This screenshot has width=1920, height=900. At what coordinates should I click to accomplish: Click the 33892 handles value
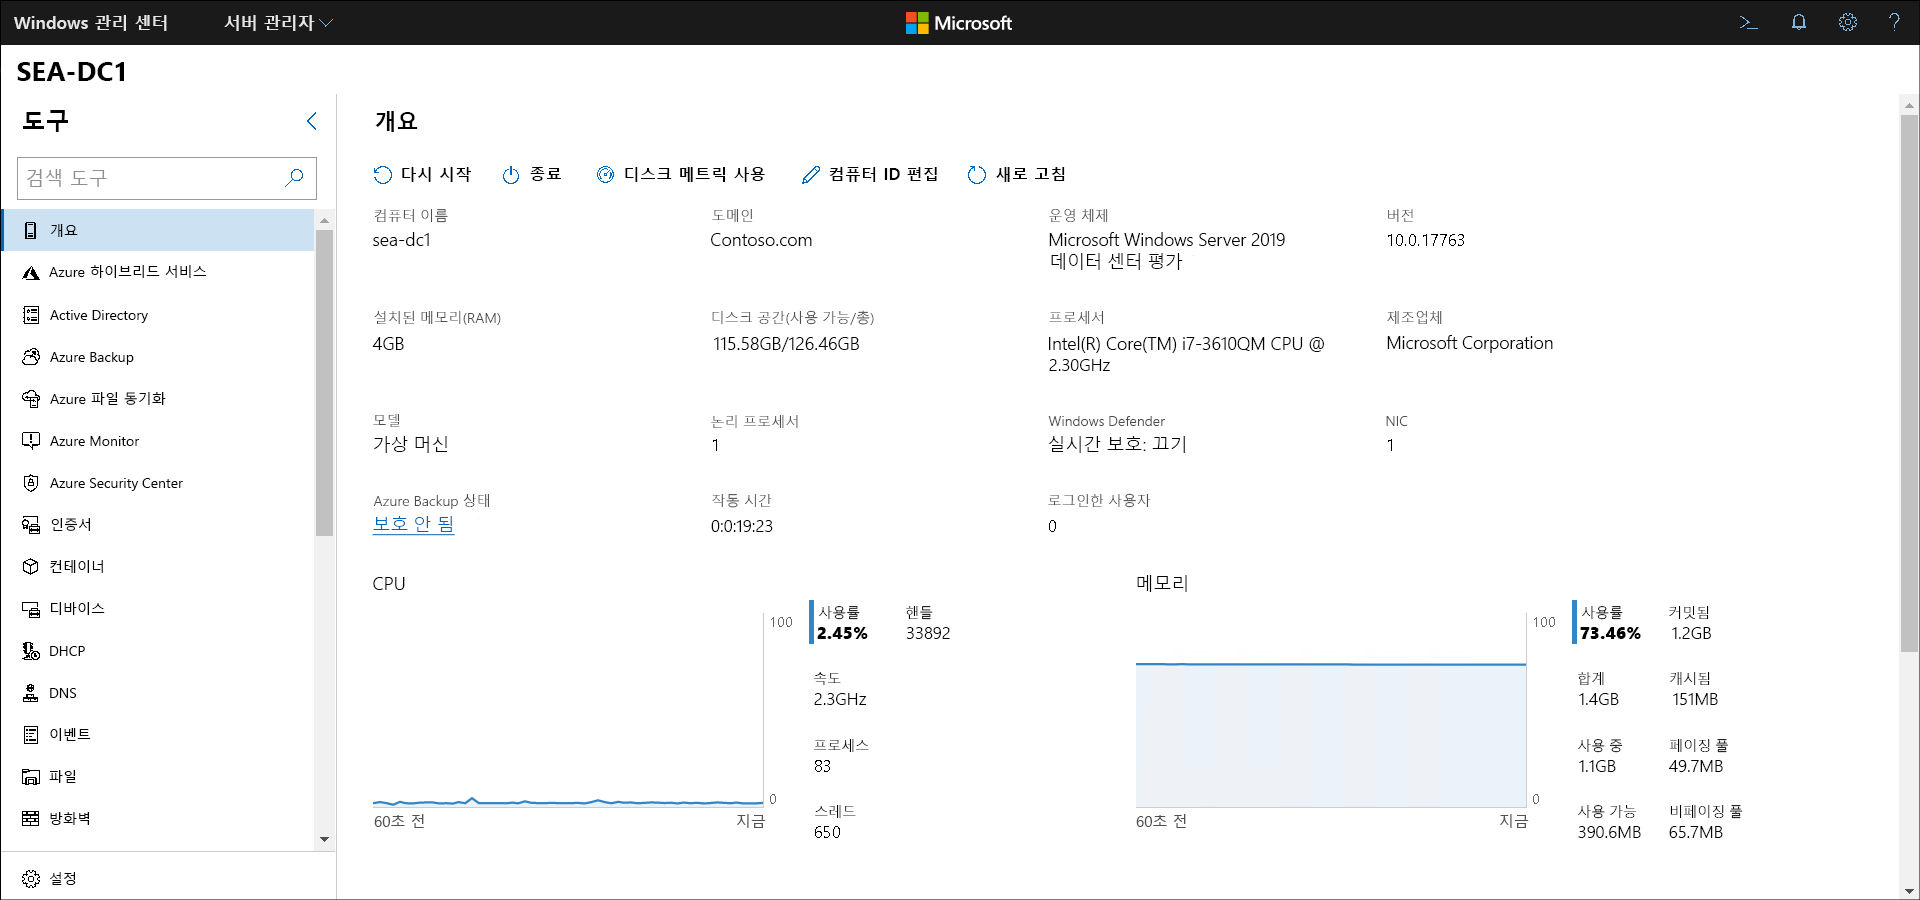928,633
